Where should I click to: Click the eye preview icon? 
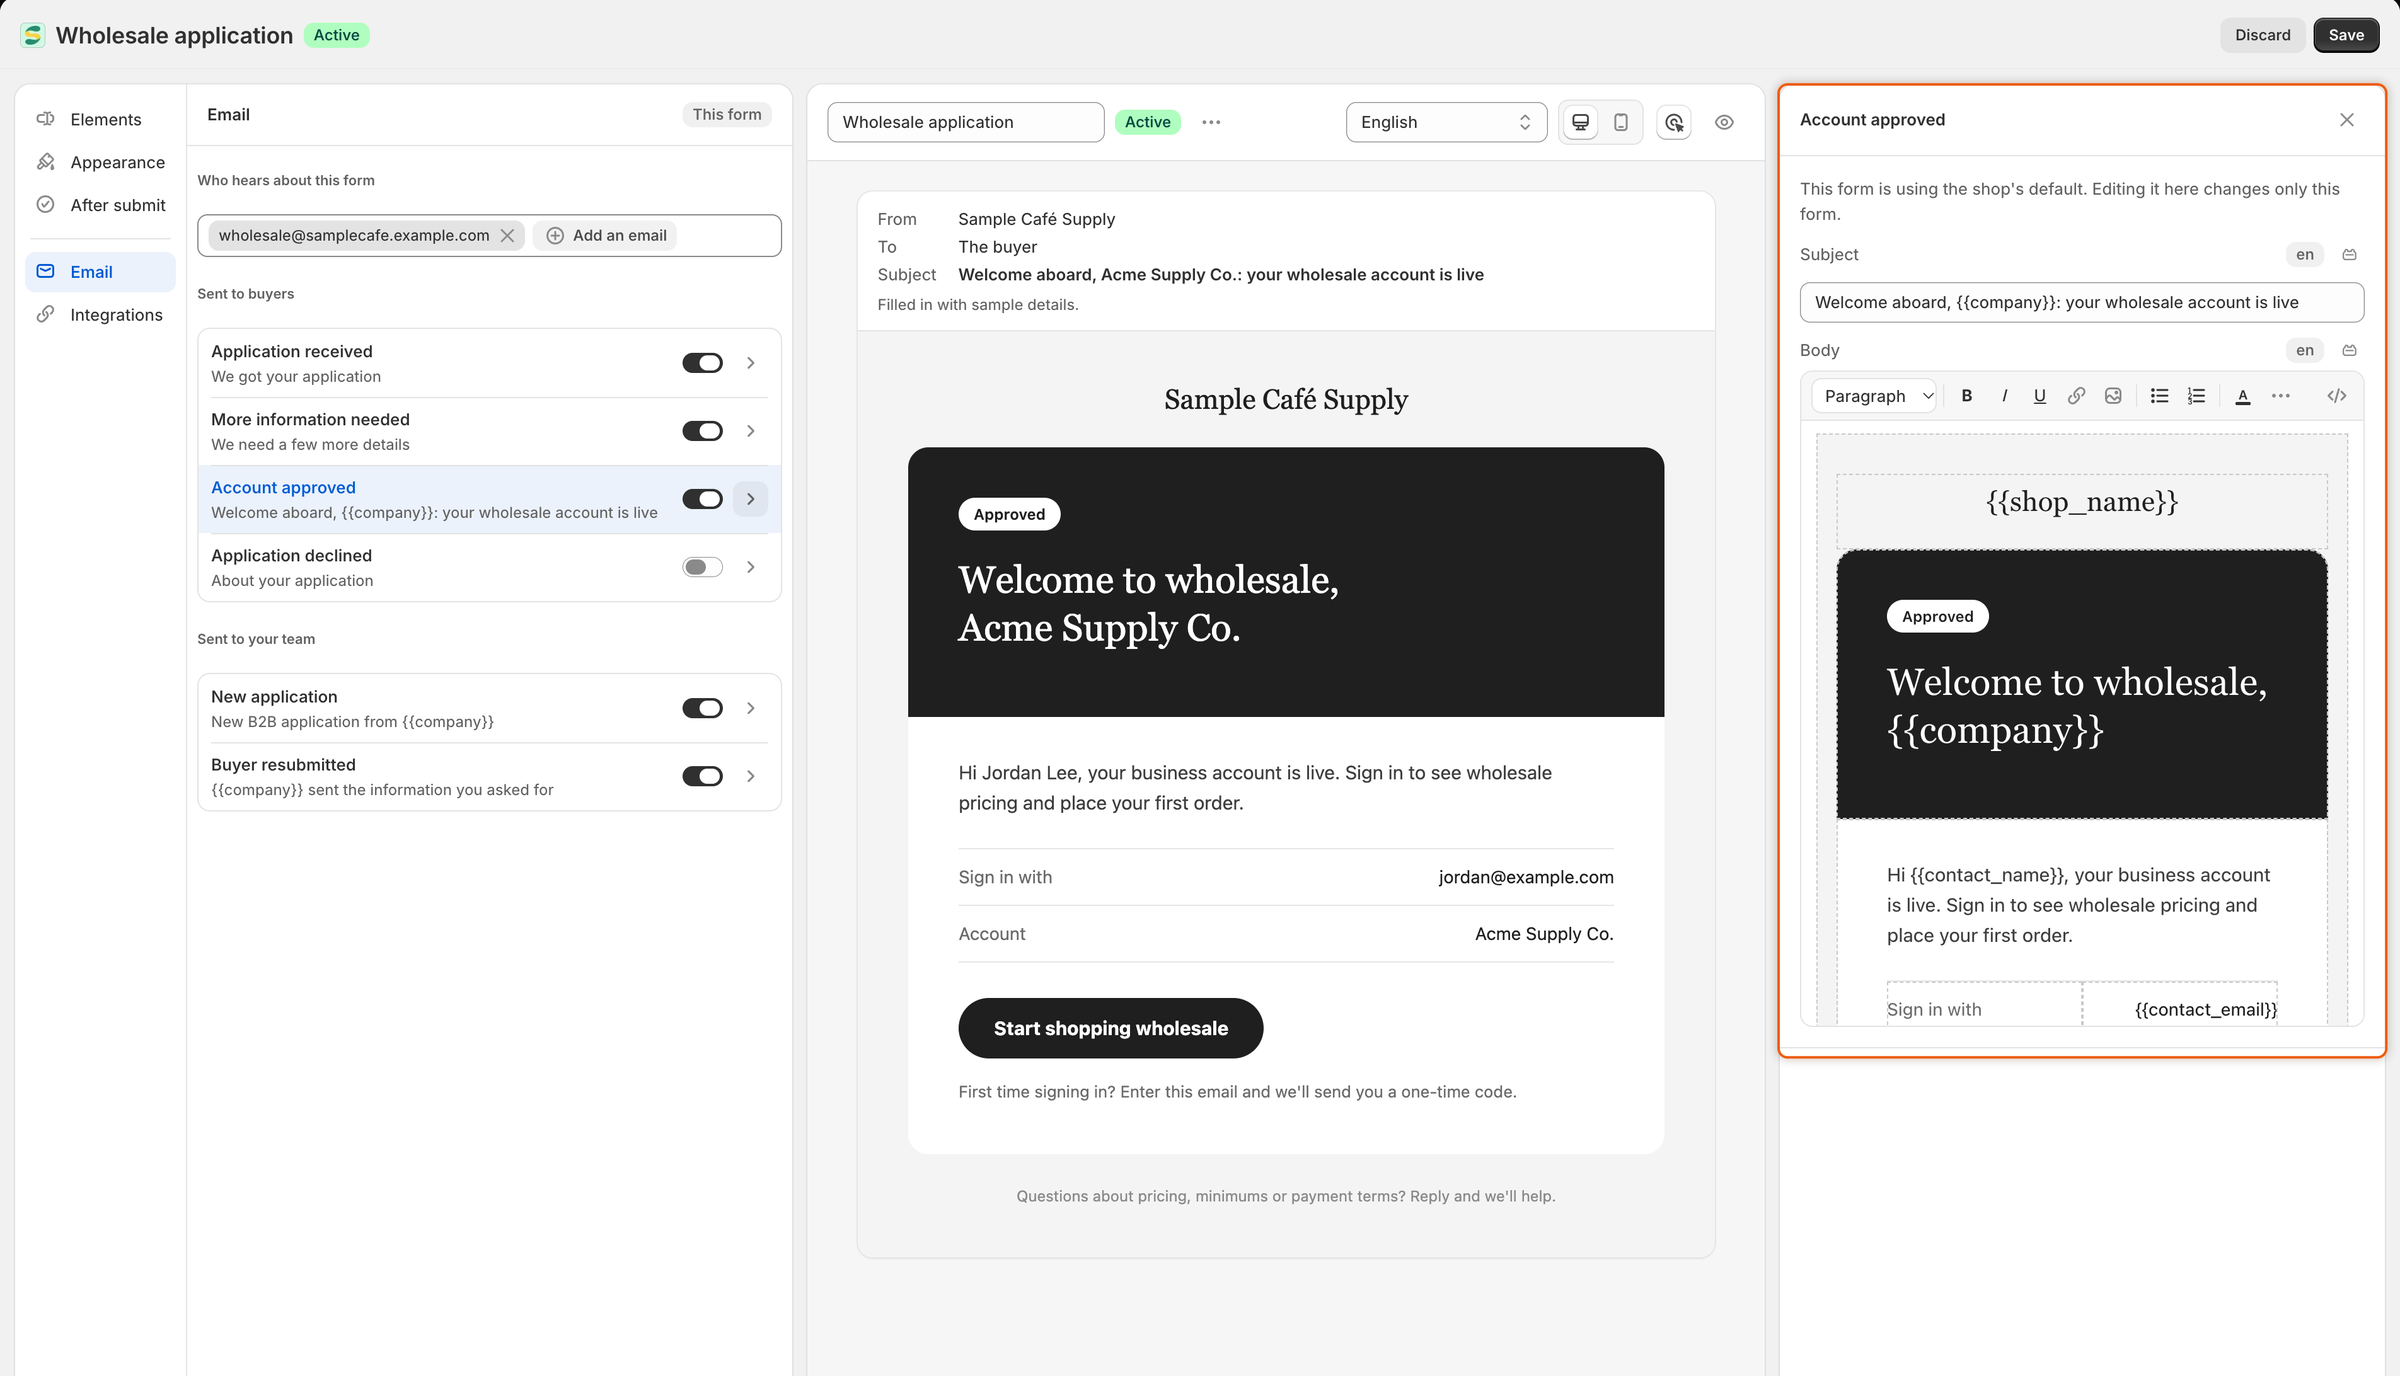pyautogui.click(x=1724, y=122)
